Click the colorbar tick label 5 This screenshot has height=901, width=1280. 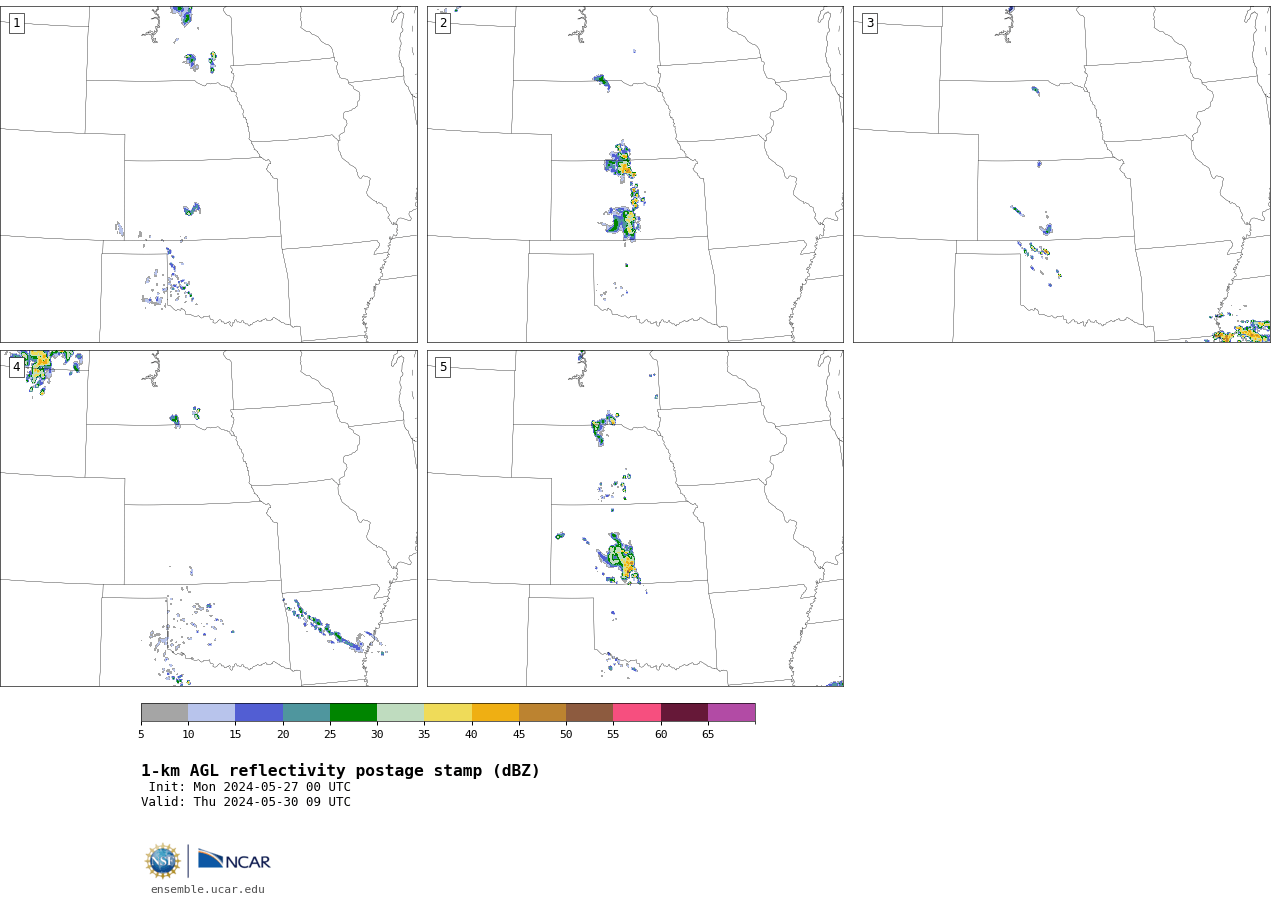coord(141,735)
